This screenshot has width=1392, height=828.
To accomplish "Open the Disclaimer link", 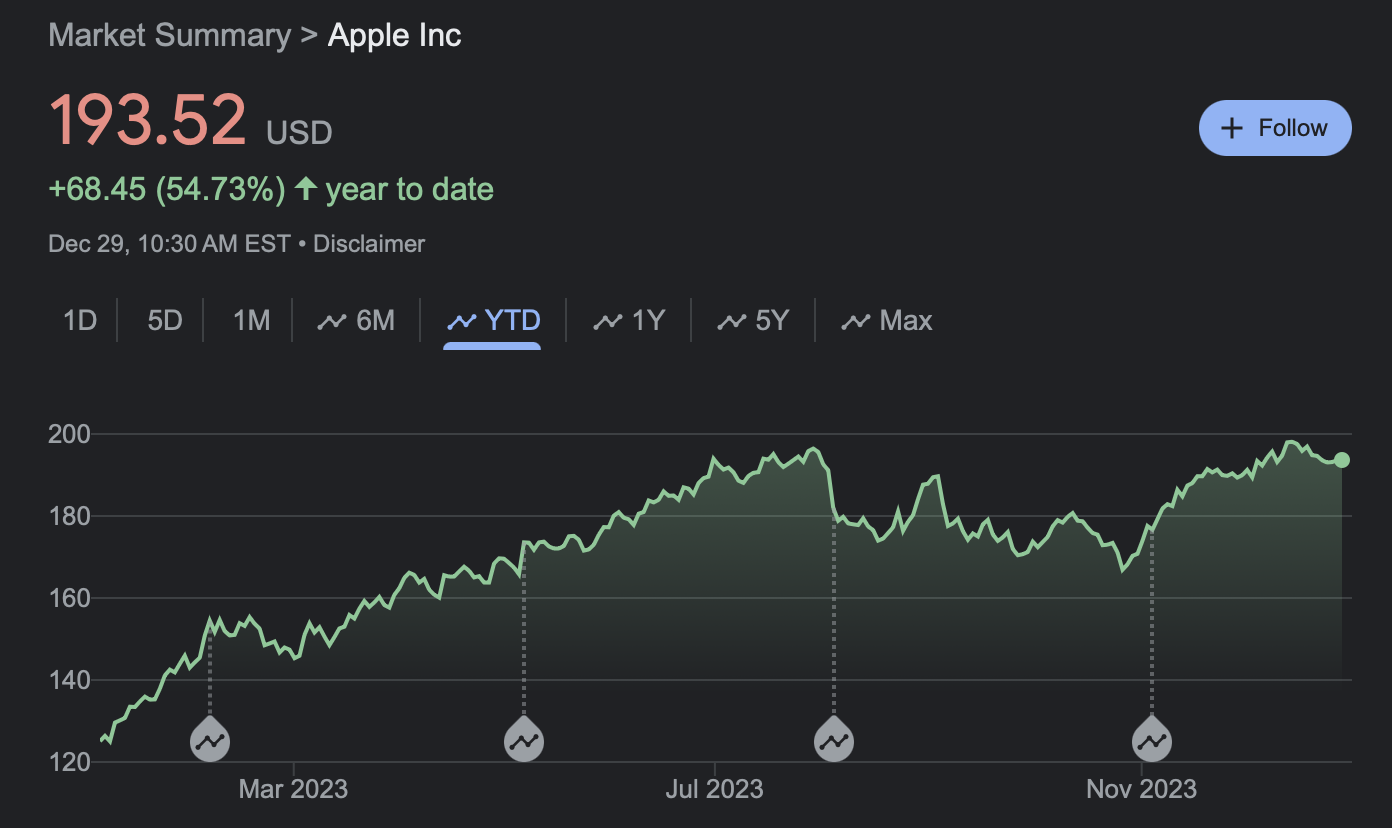I will tap(368, 243).
